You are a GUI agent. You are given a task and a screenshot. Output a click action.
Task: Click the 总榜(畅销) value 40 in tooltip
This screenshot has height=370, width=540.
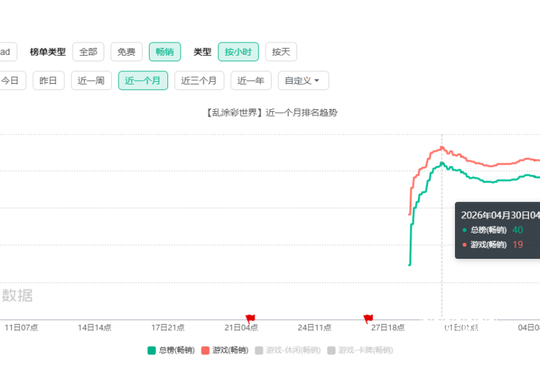[x=517, y=230]
